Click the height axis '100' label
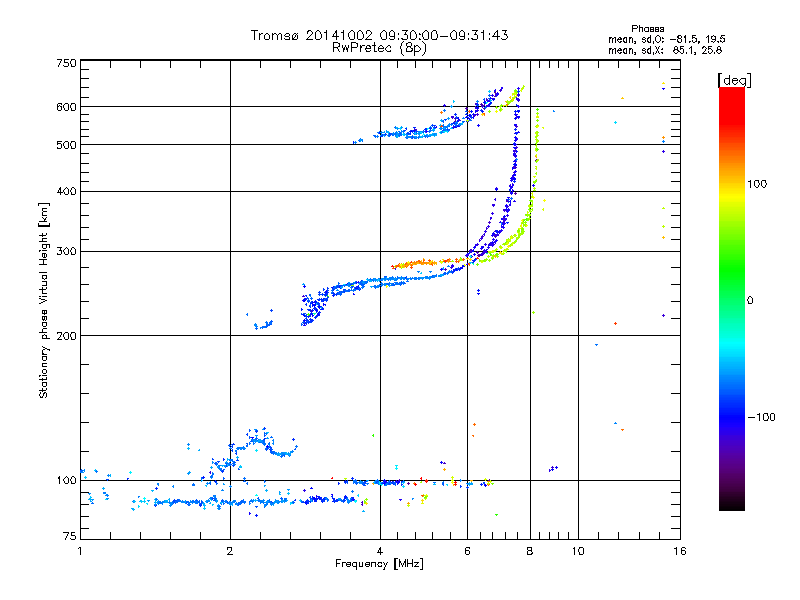 coord(66,480)
